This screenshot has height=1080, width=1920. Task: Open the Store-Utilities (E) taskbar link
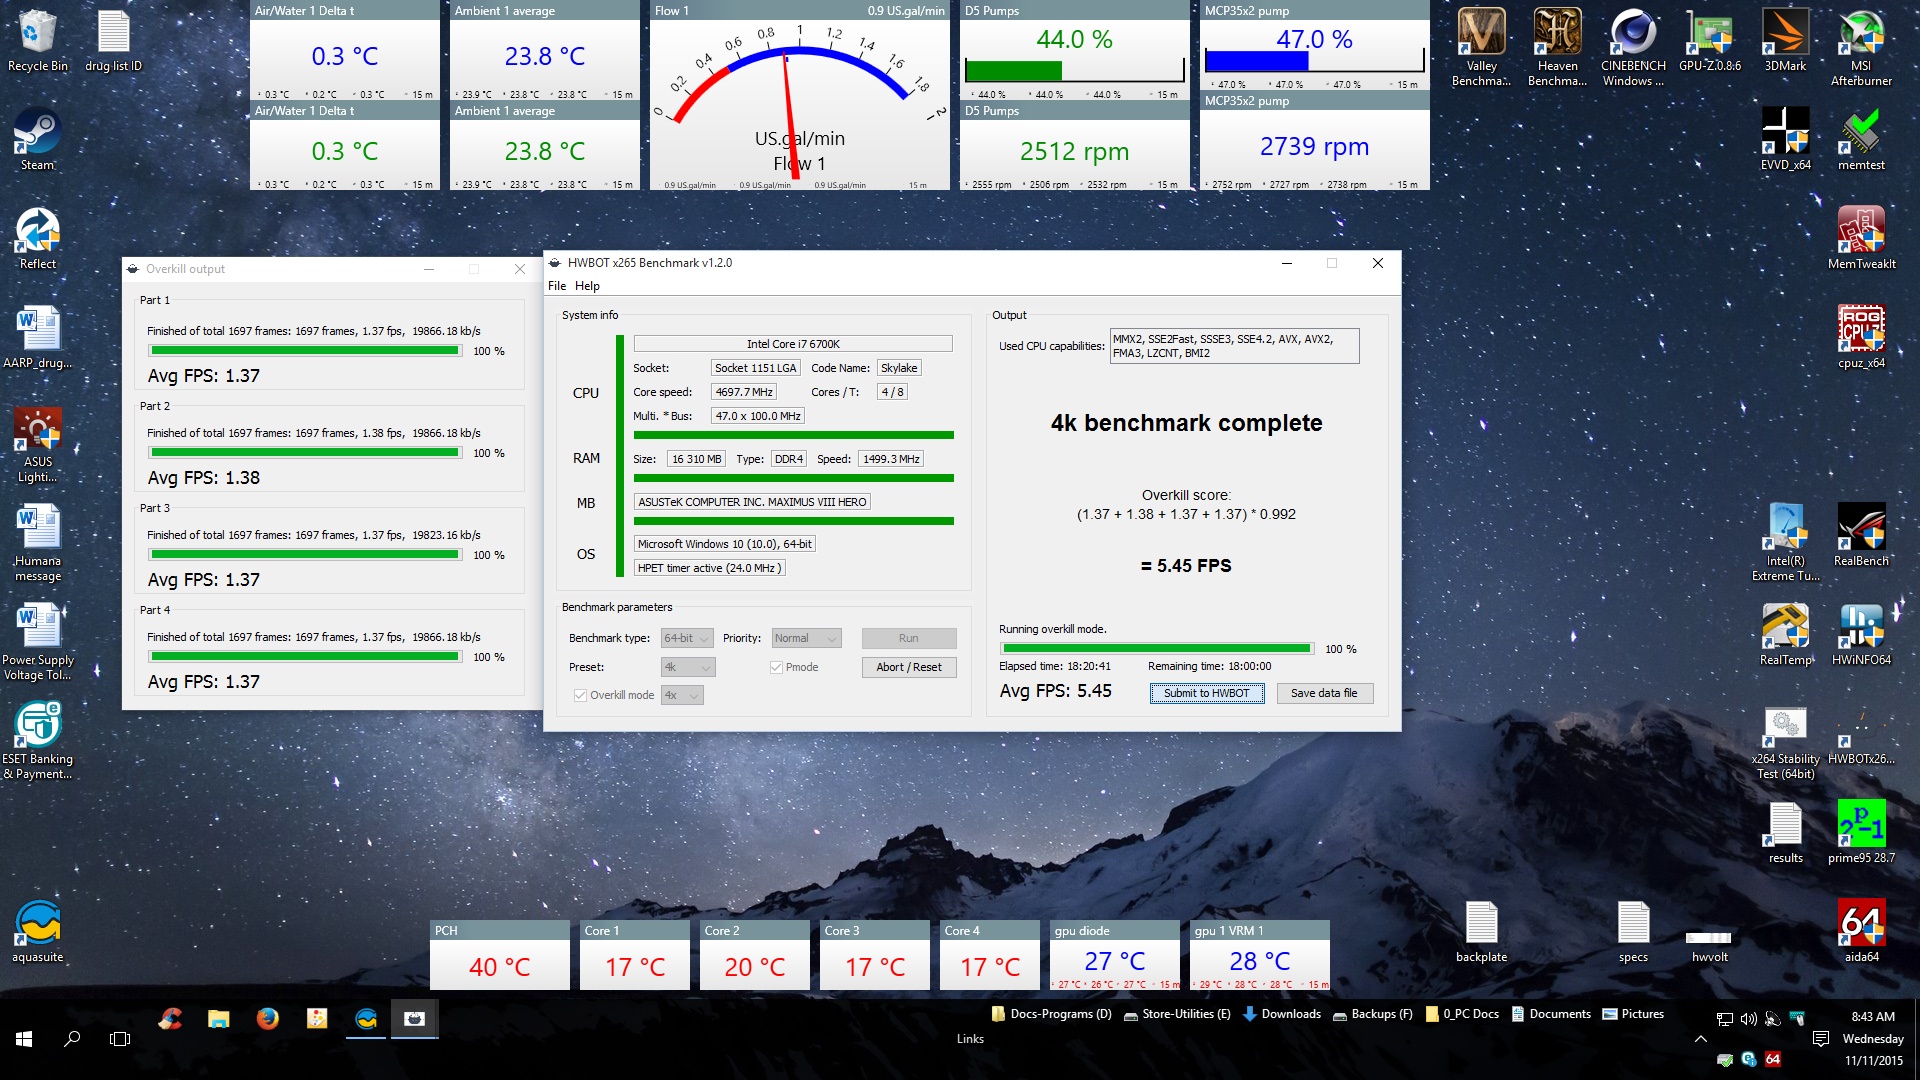pos(1177,1014)
